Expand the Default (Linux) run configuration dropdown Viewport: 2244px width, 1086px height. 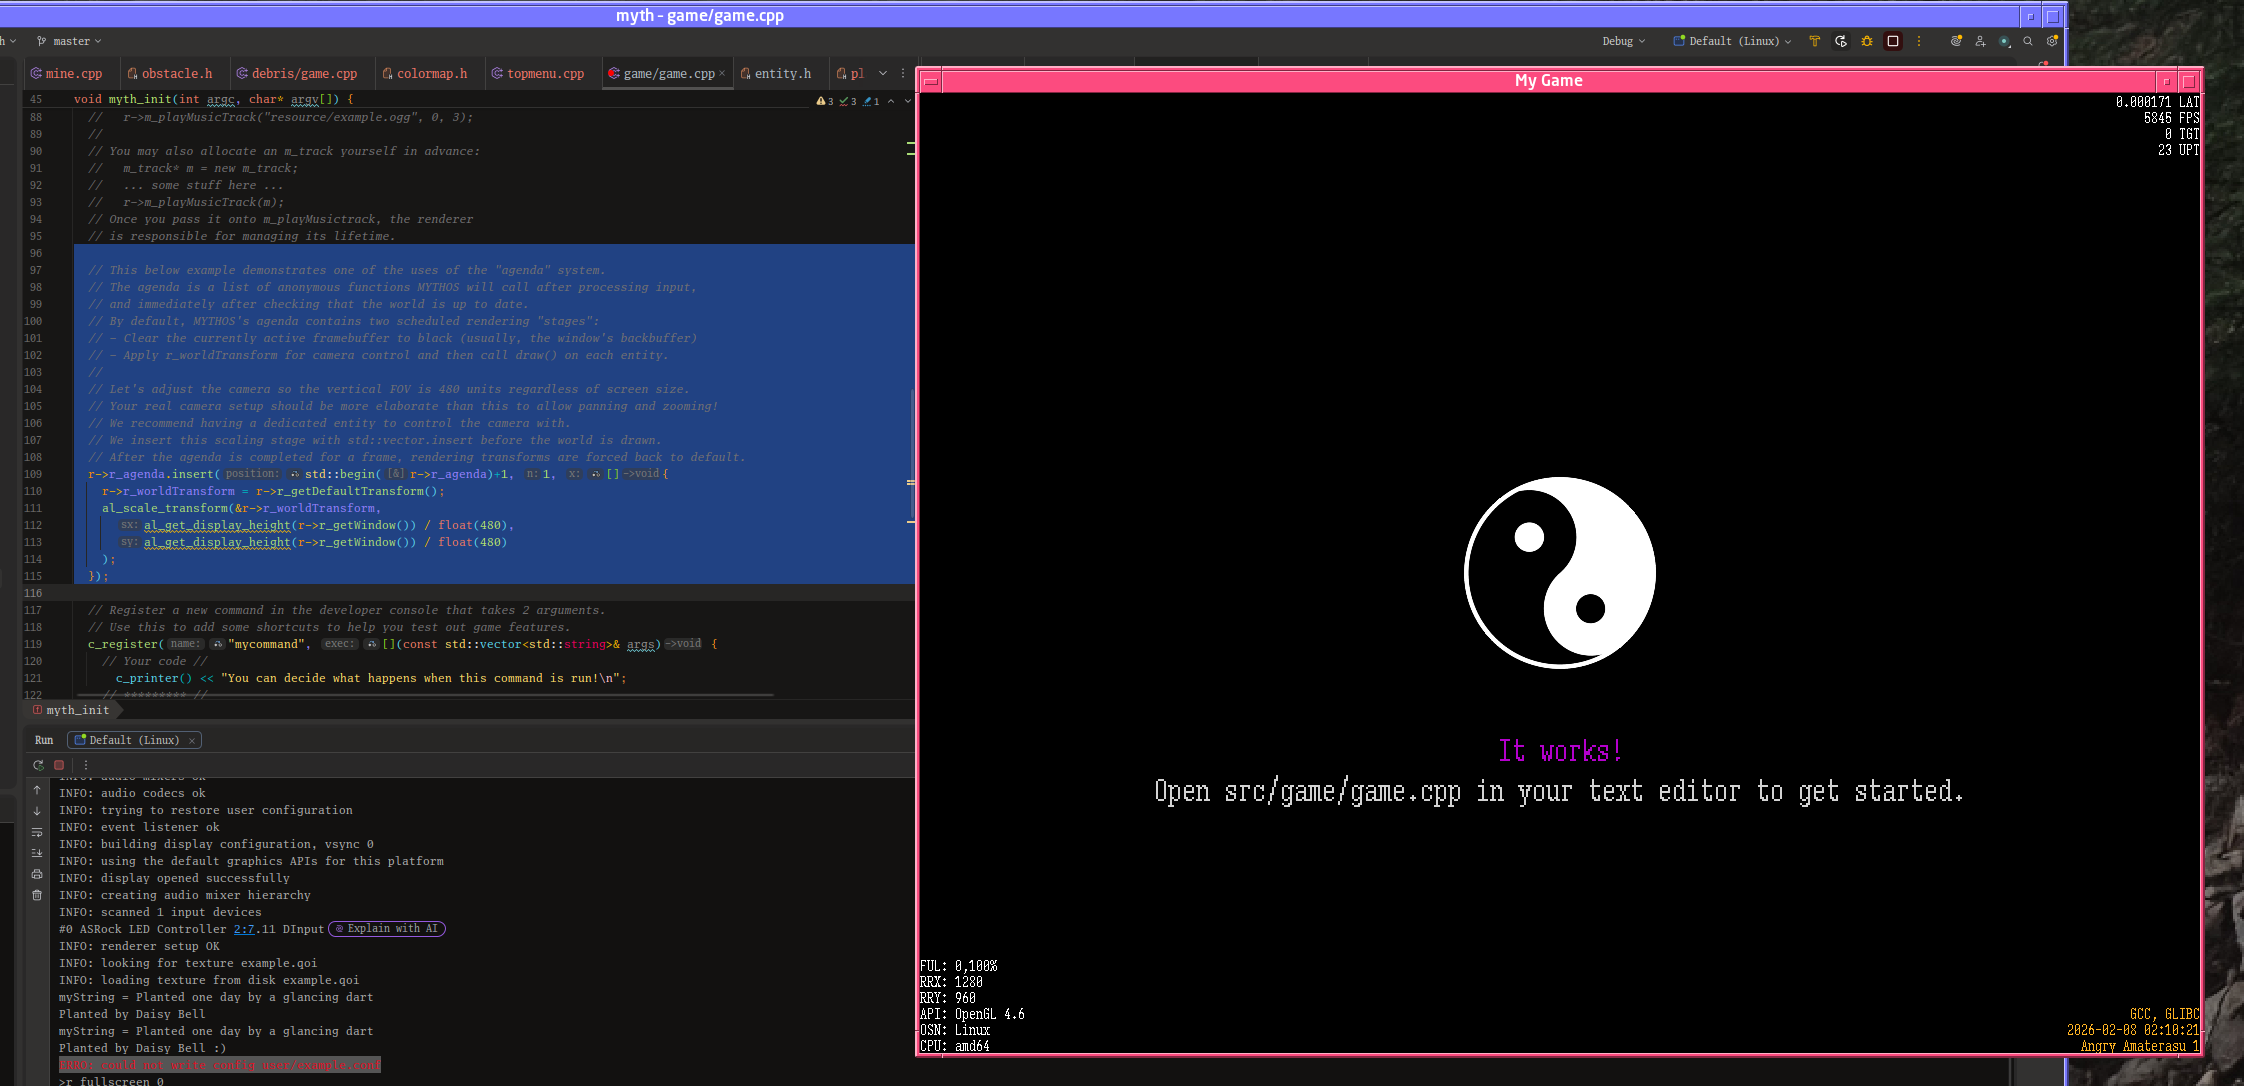[1732, 41]
